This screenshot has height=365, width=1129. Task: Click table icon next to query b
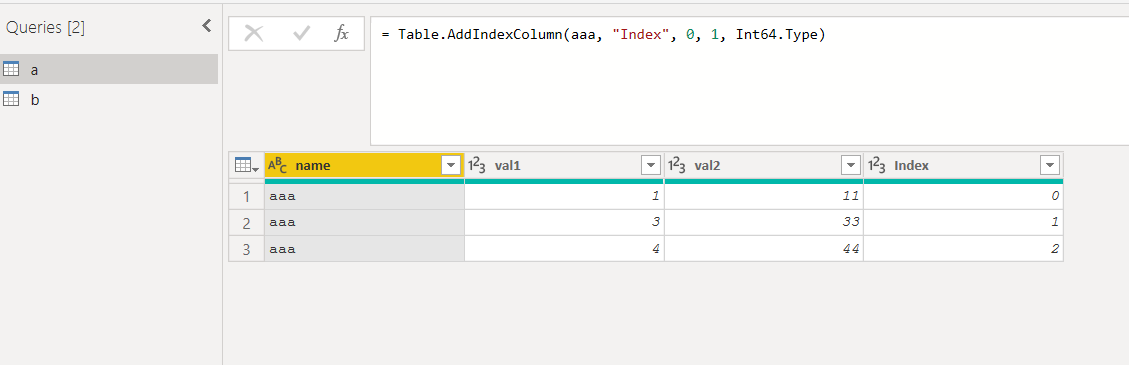[11, 99]
